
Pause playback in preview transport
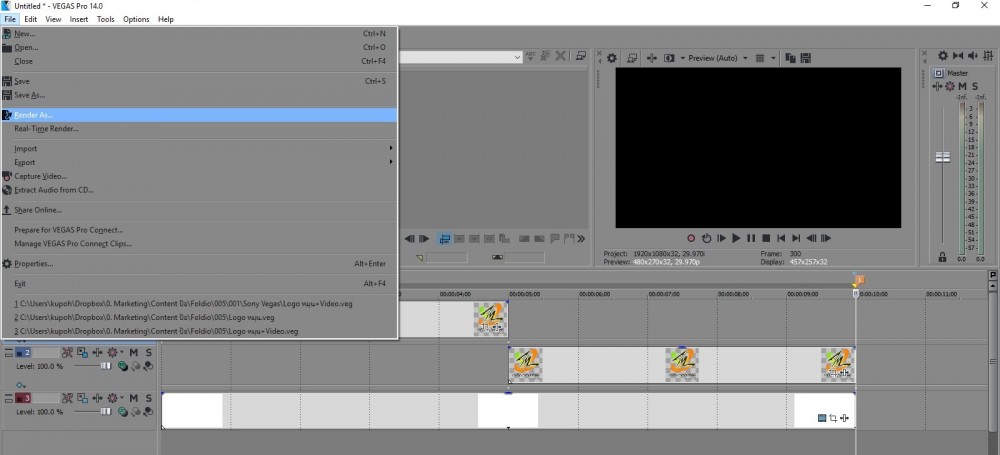pos(751,238)
